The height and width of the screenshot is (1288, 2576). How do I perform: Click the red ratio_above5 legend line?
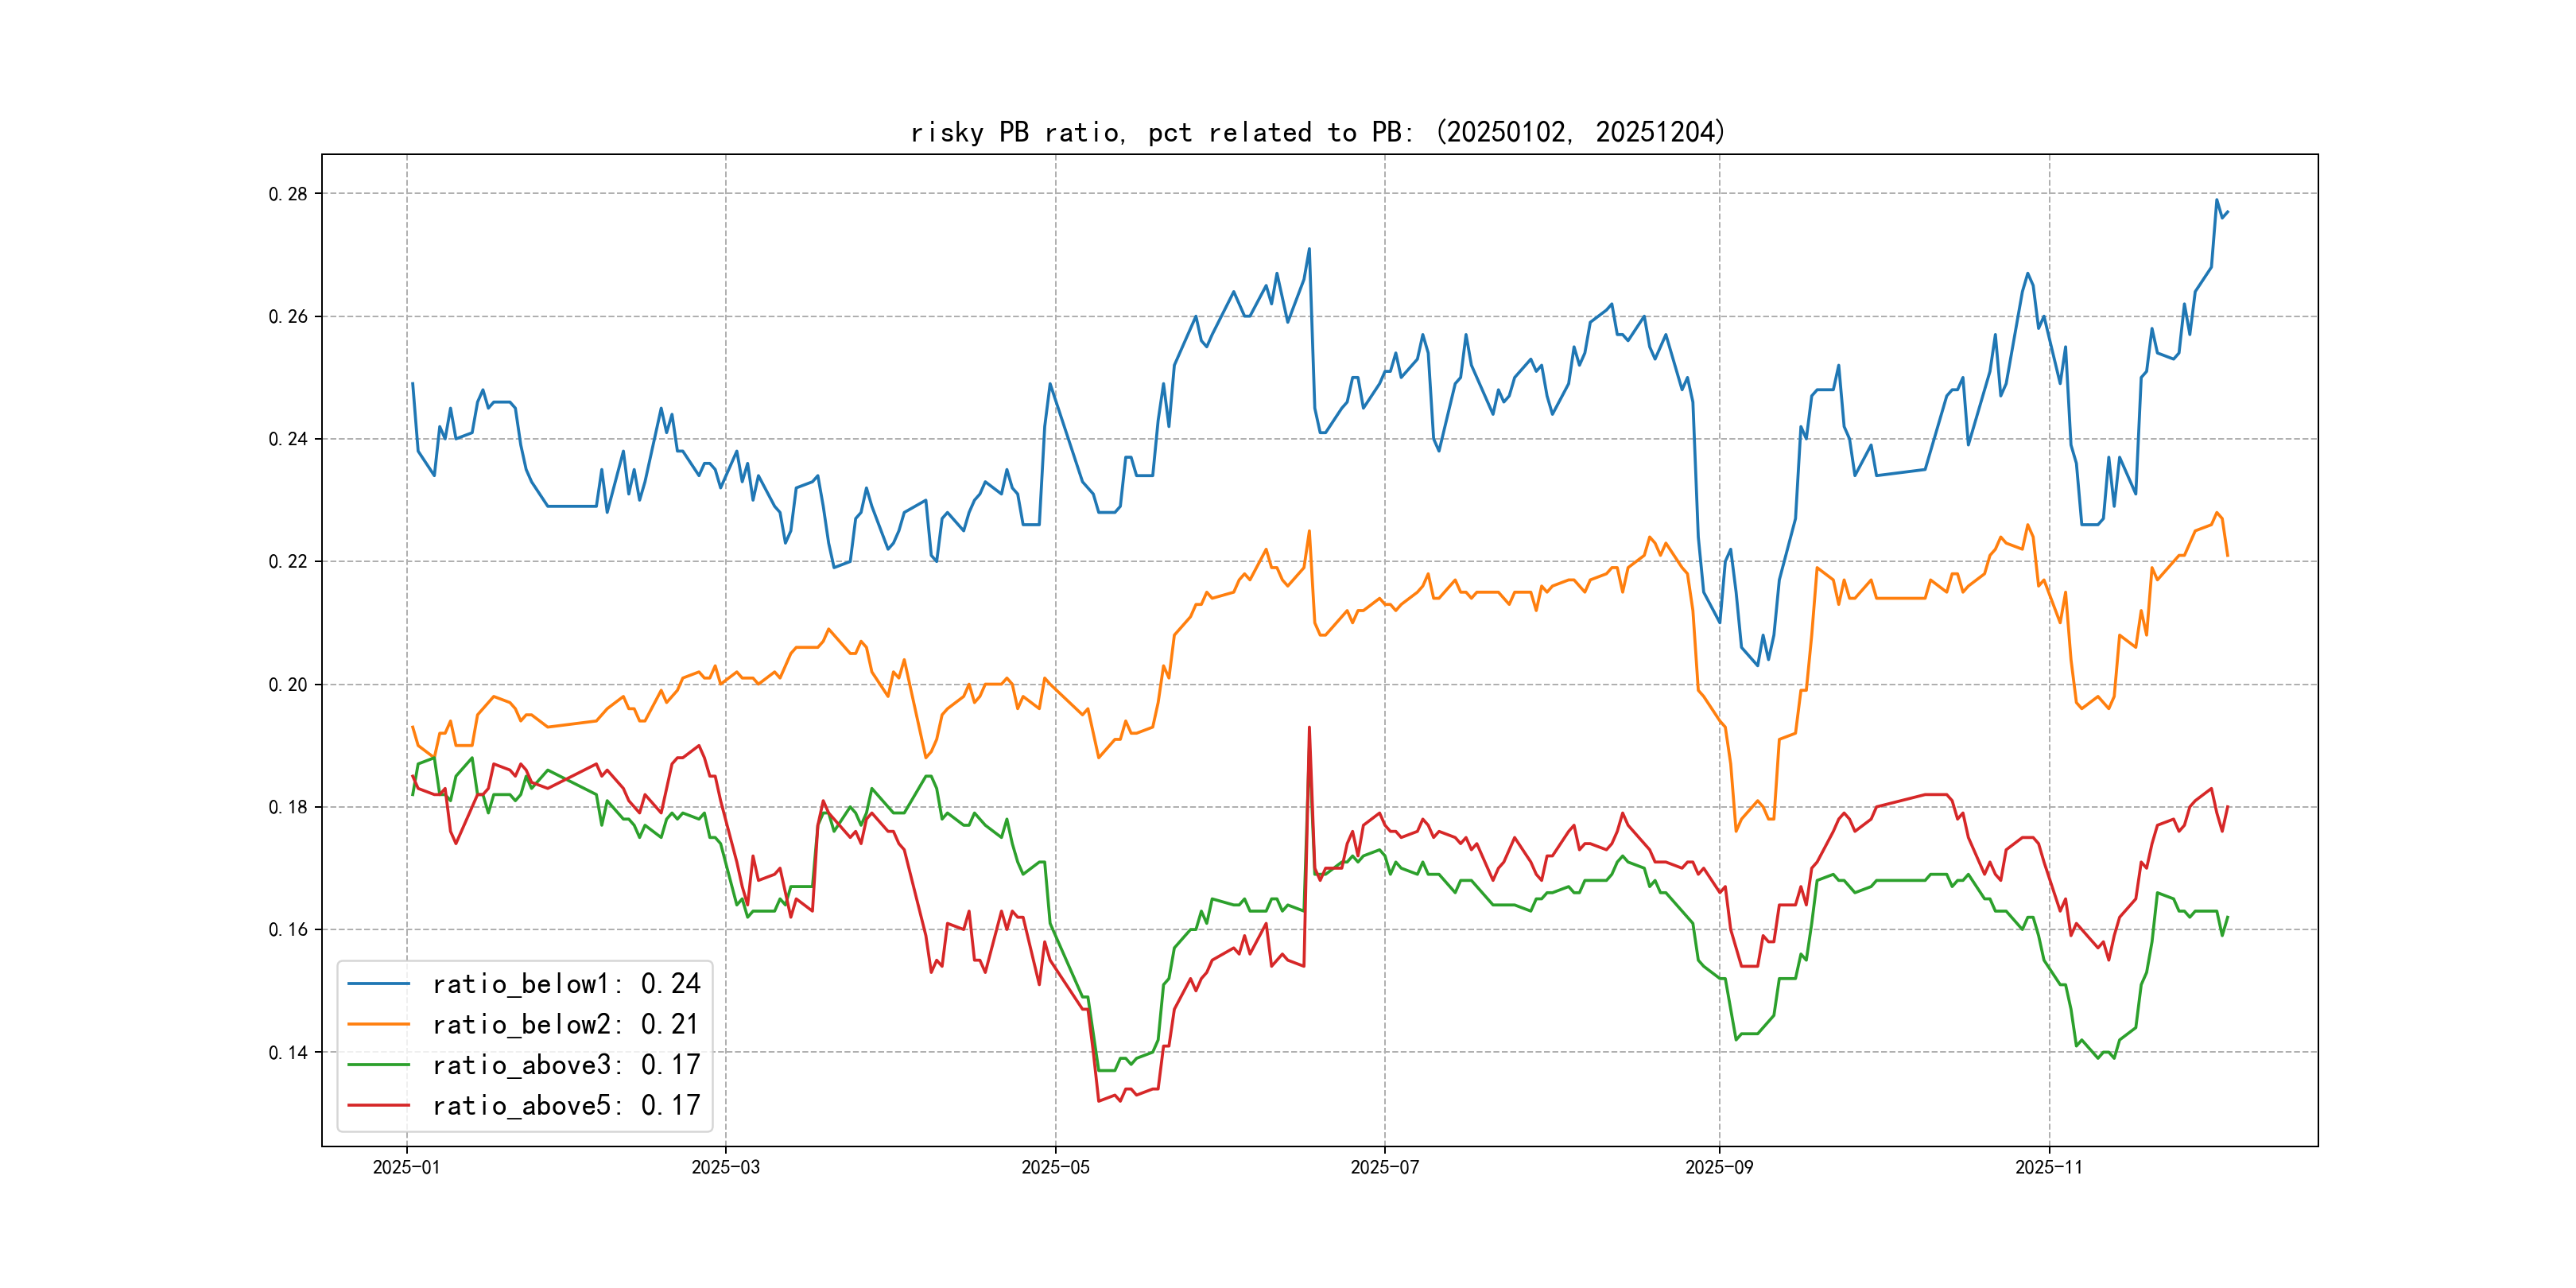(x=378, y=1105)
